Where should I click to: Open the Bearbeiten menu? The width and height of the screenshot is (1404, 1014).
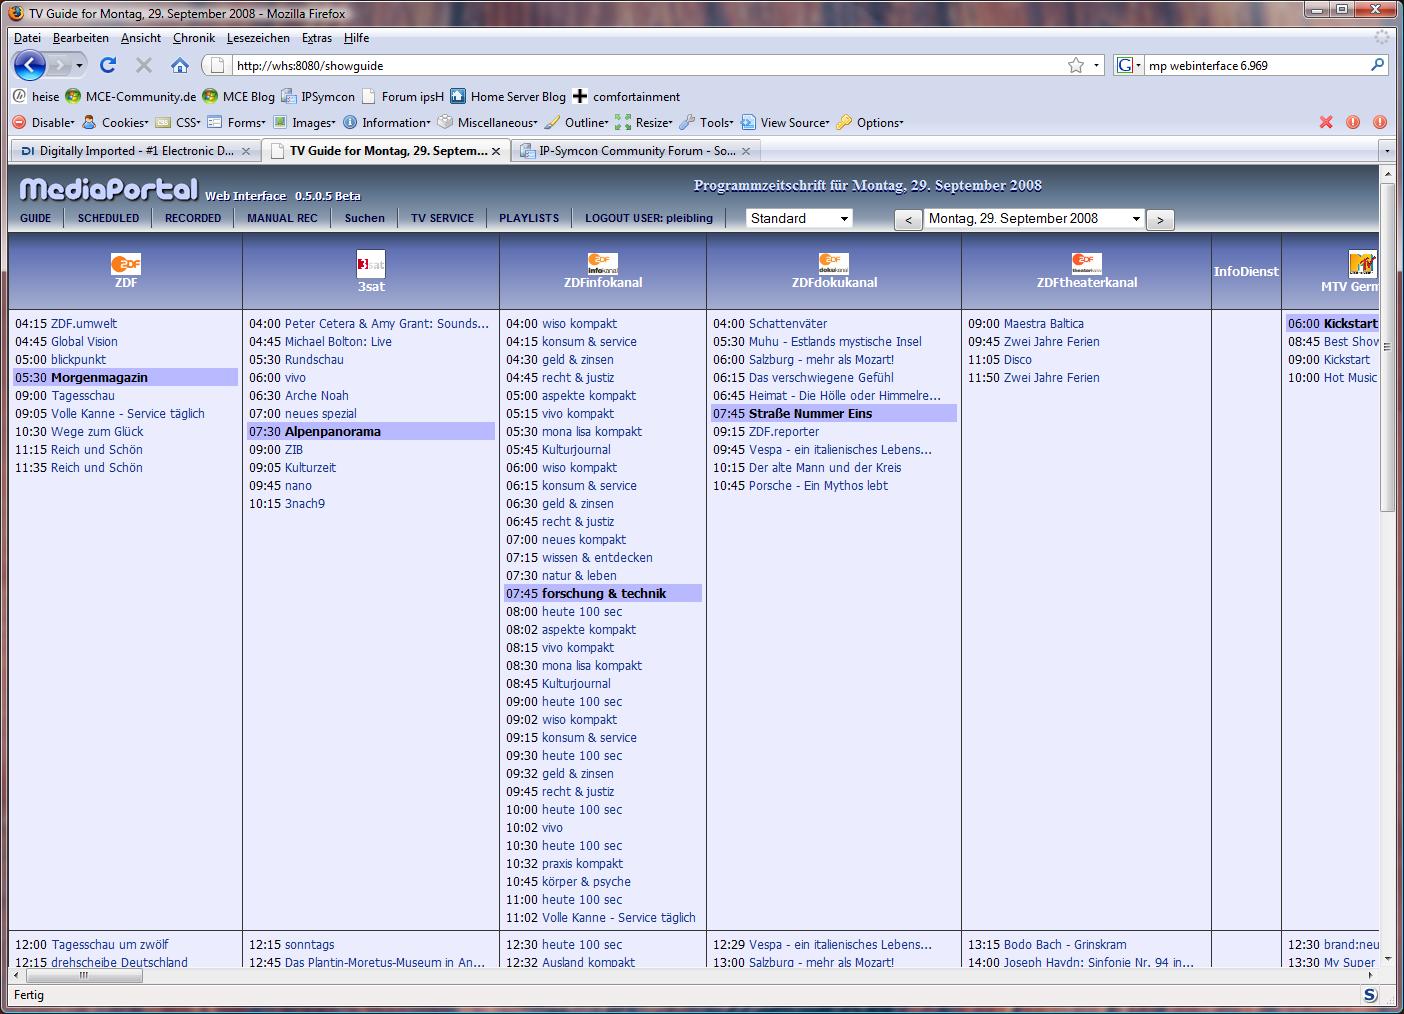coord(81,38)
